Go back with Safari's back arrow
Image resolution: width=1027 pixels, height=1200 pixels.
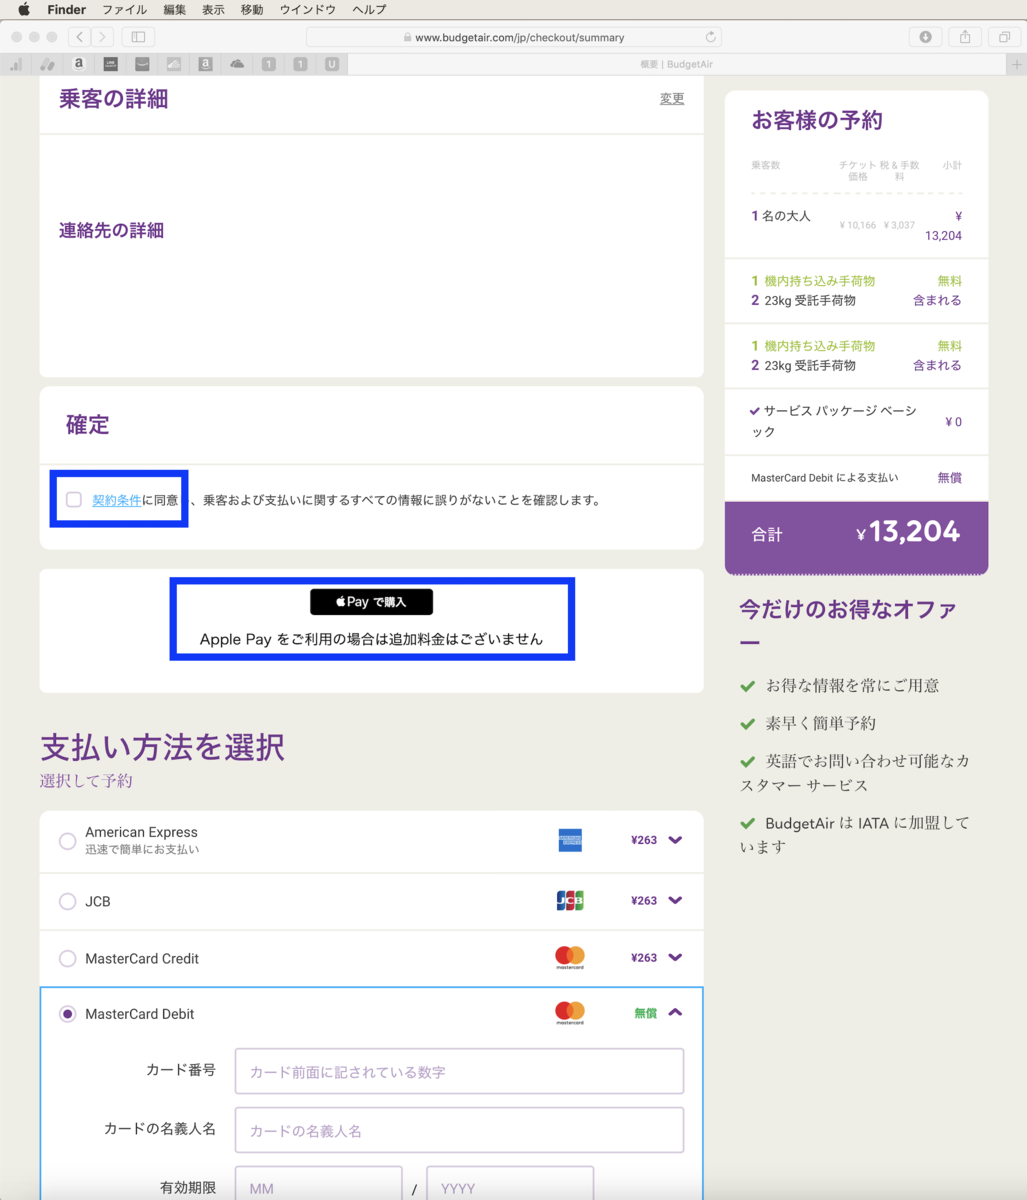click(80, 37)
